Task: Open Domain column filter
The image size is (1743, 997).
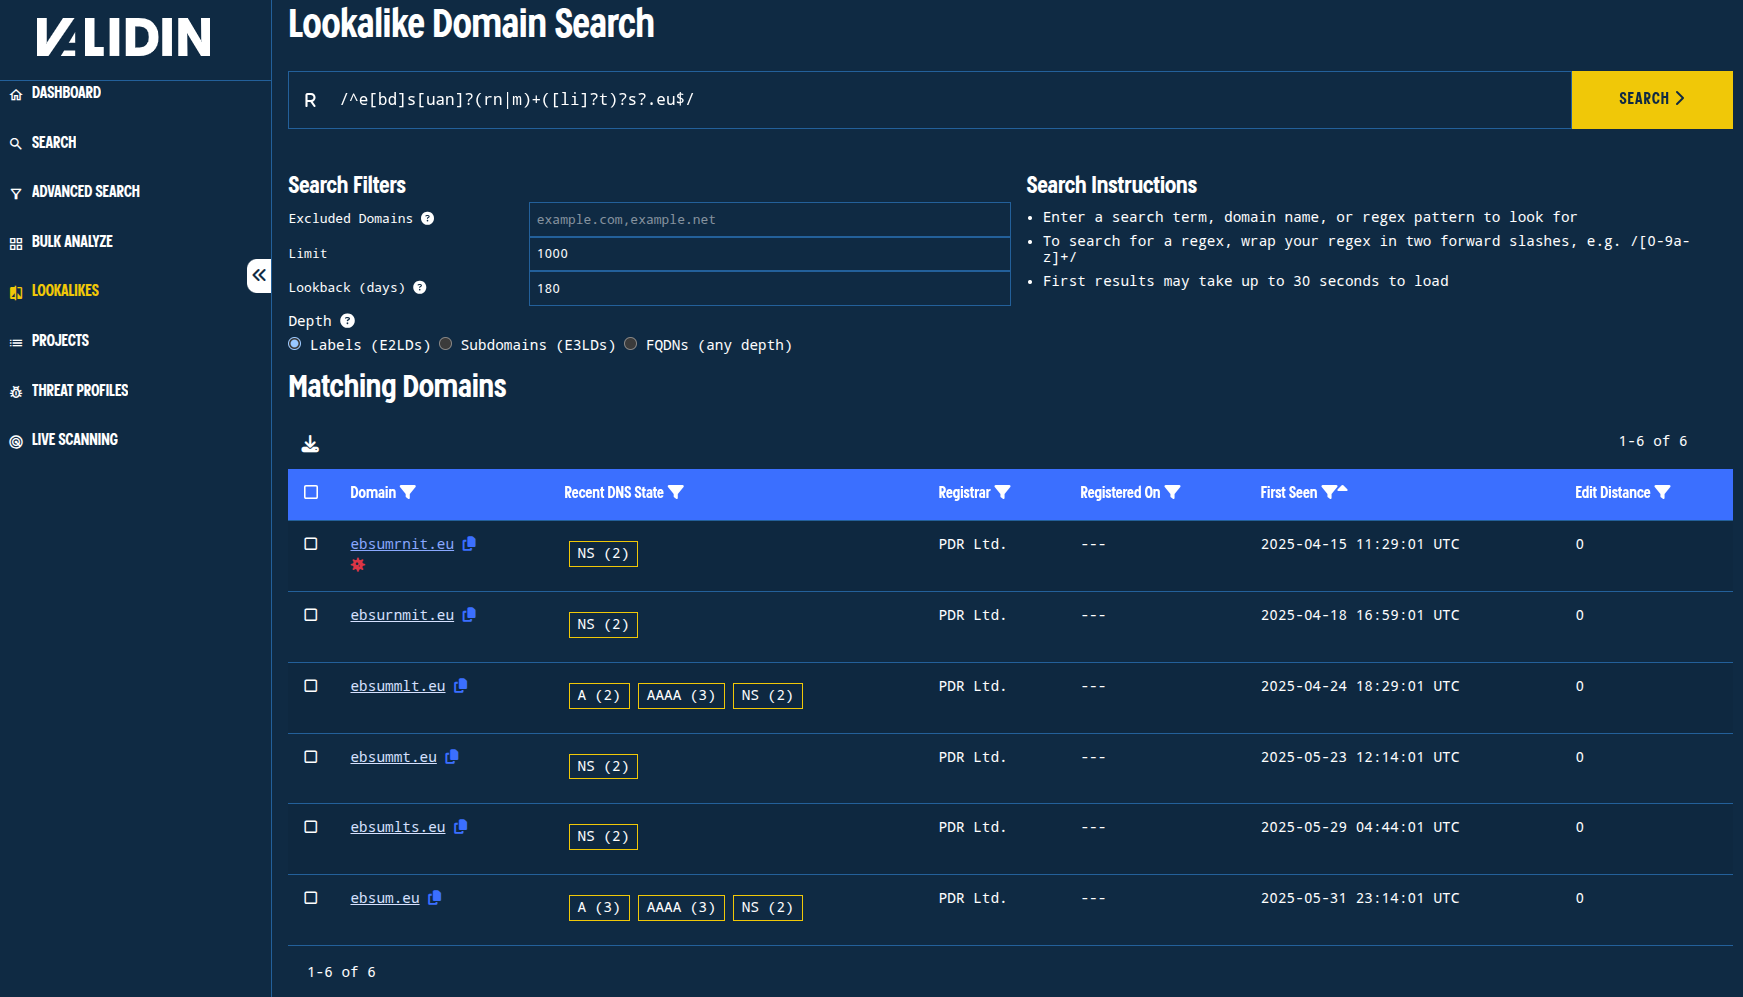Action: pos(408,492)
